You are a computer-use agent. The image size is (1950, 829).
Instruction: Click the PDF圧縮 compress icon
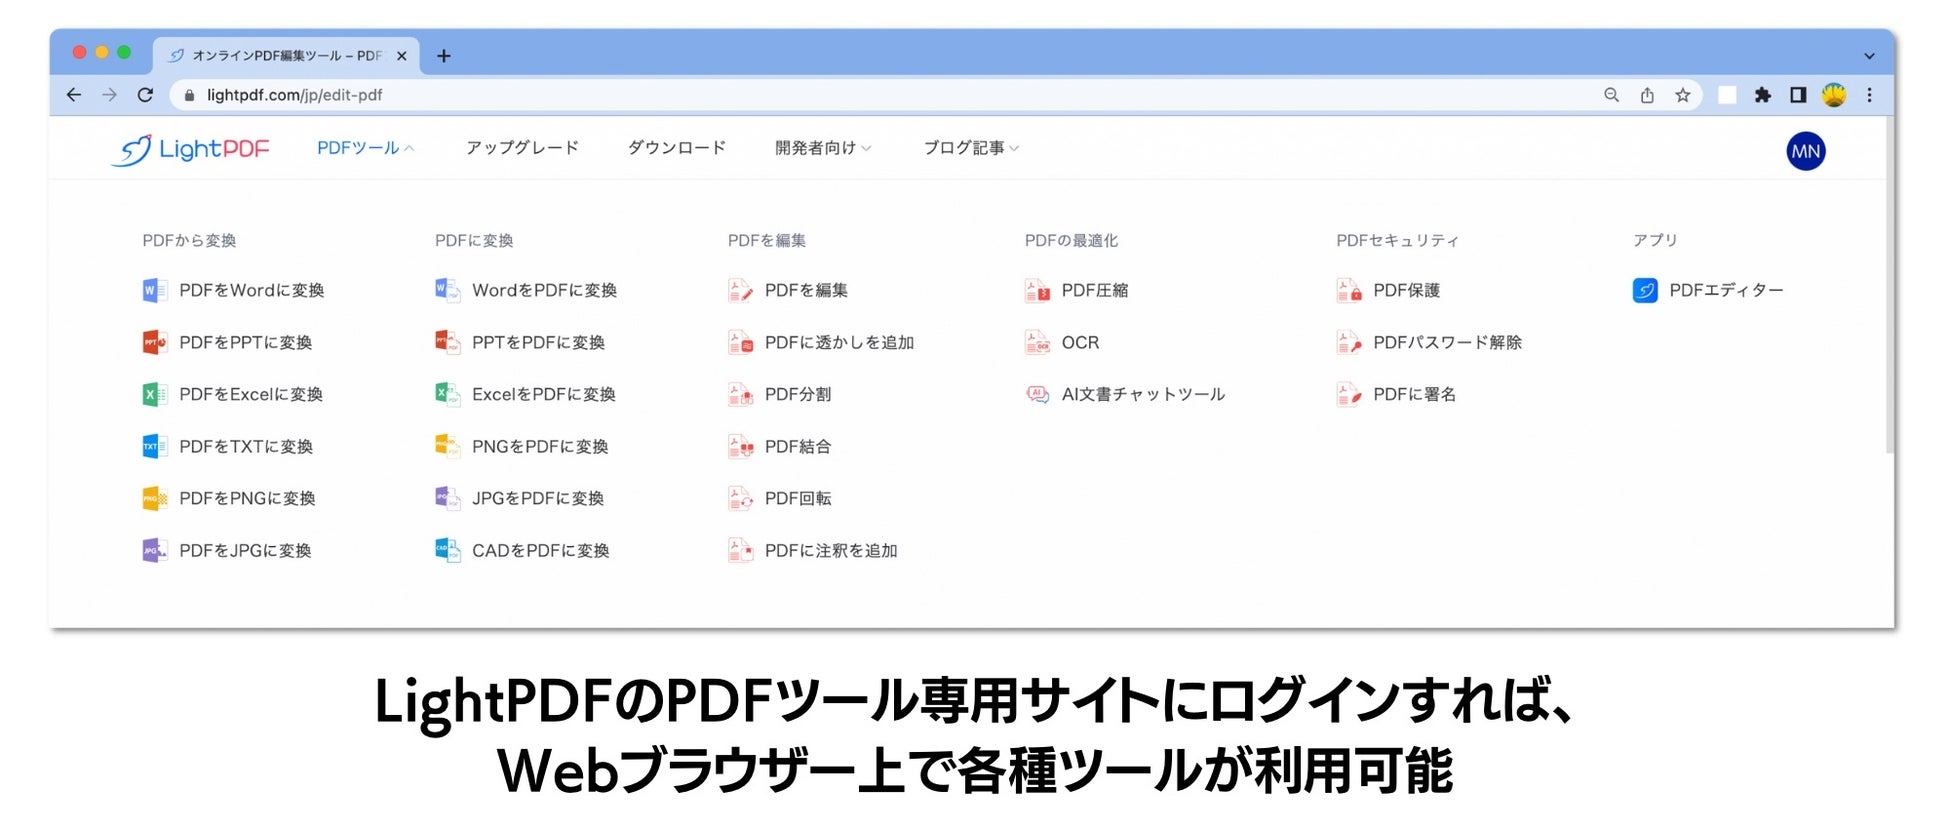(x=1037, y=291)
